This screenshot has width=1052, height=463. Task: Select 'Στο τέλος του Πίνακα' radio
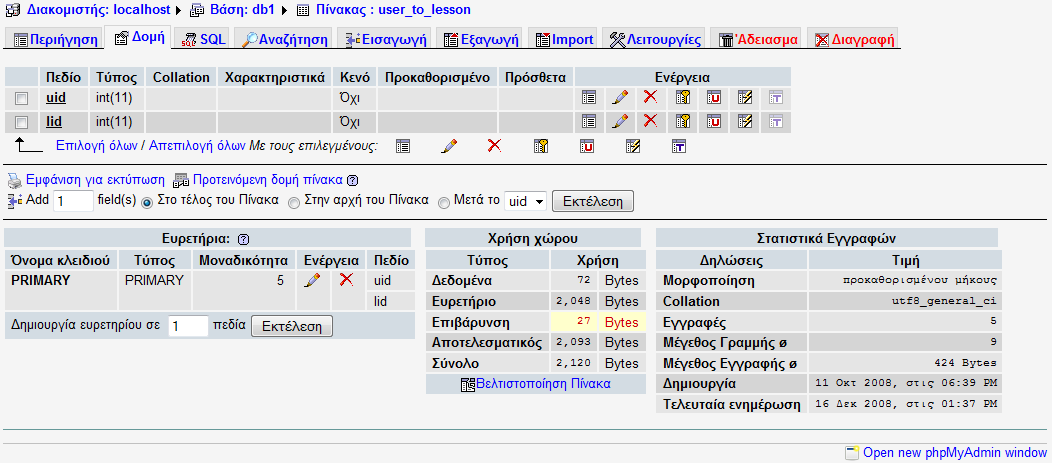click(148, 202)
